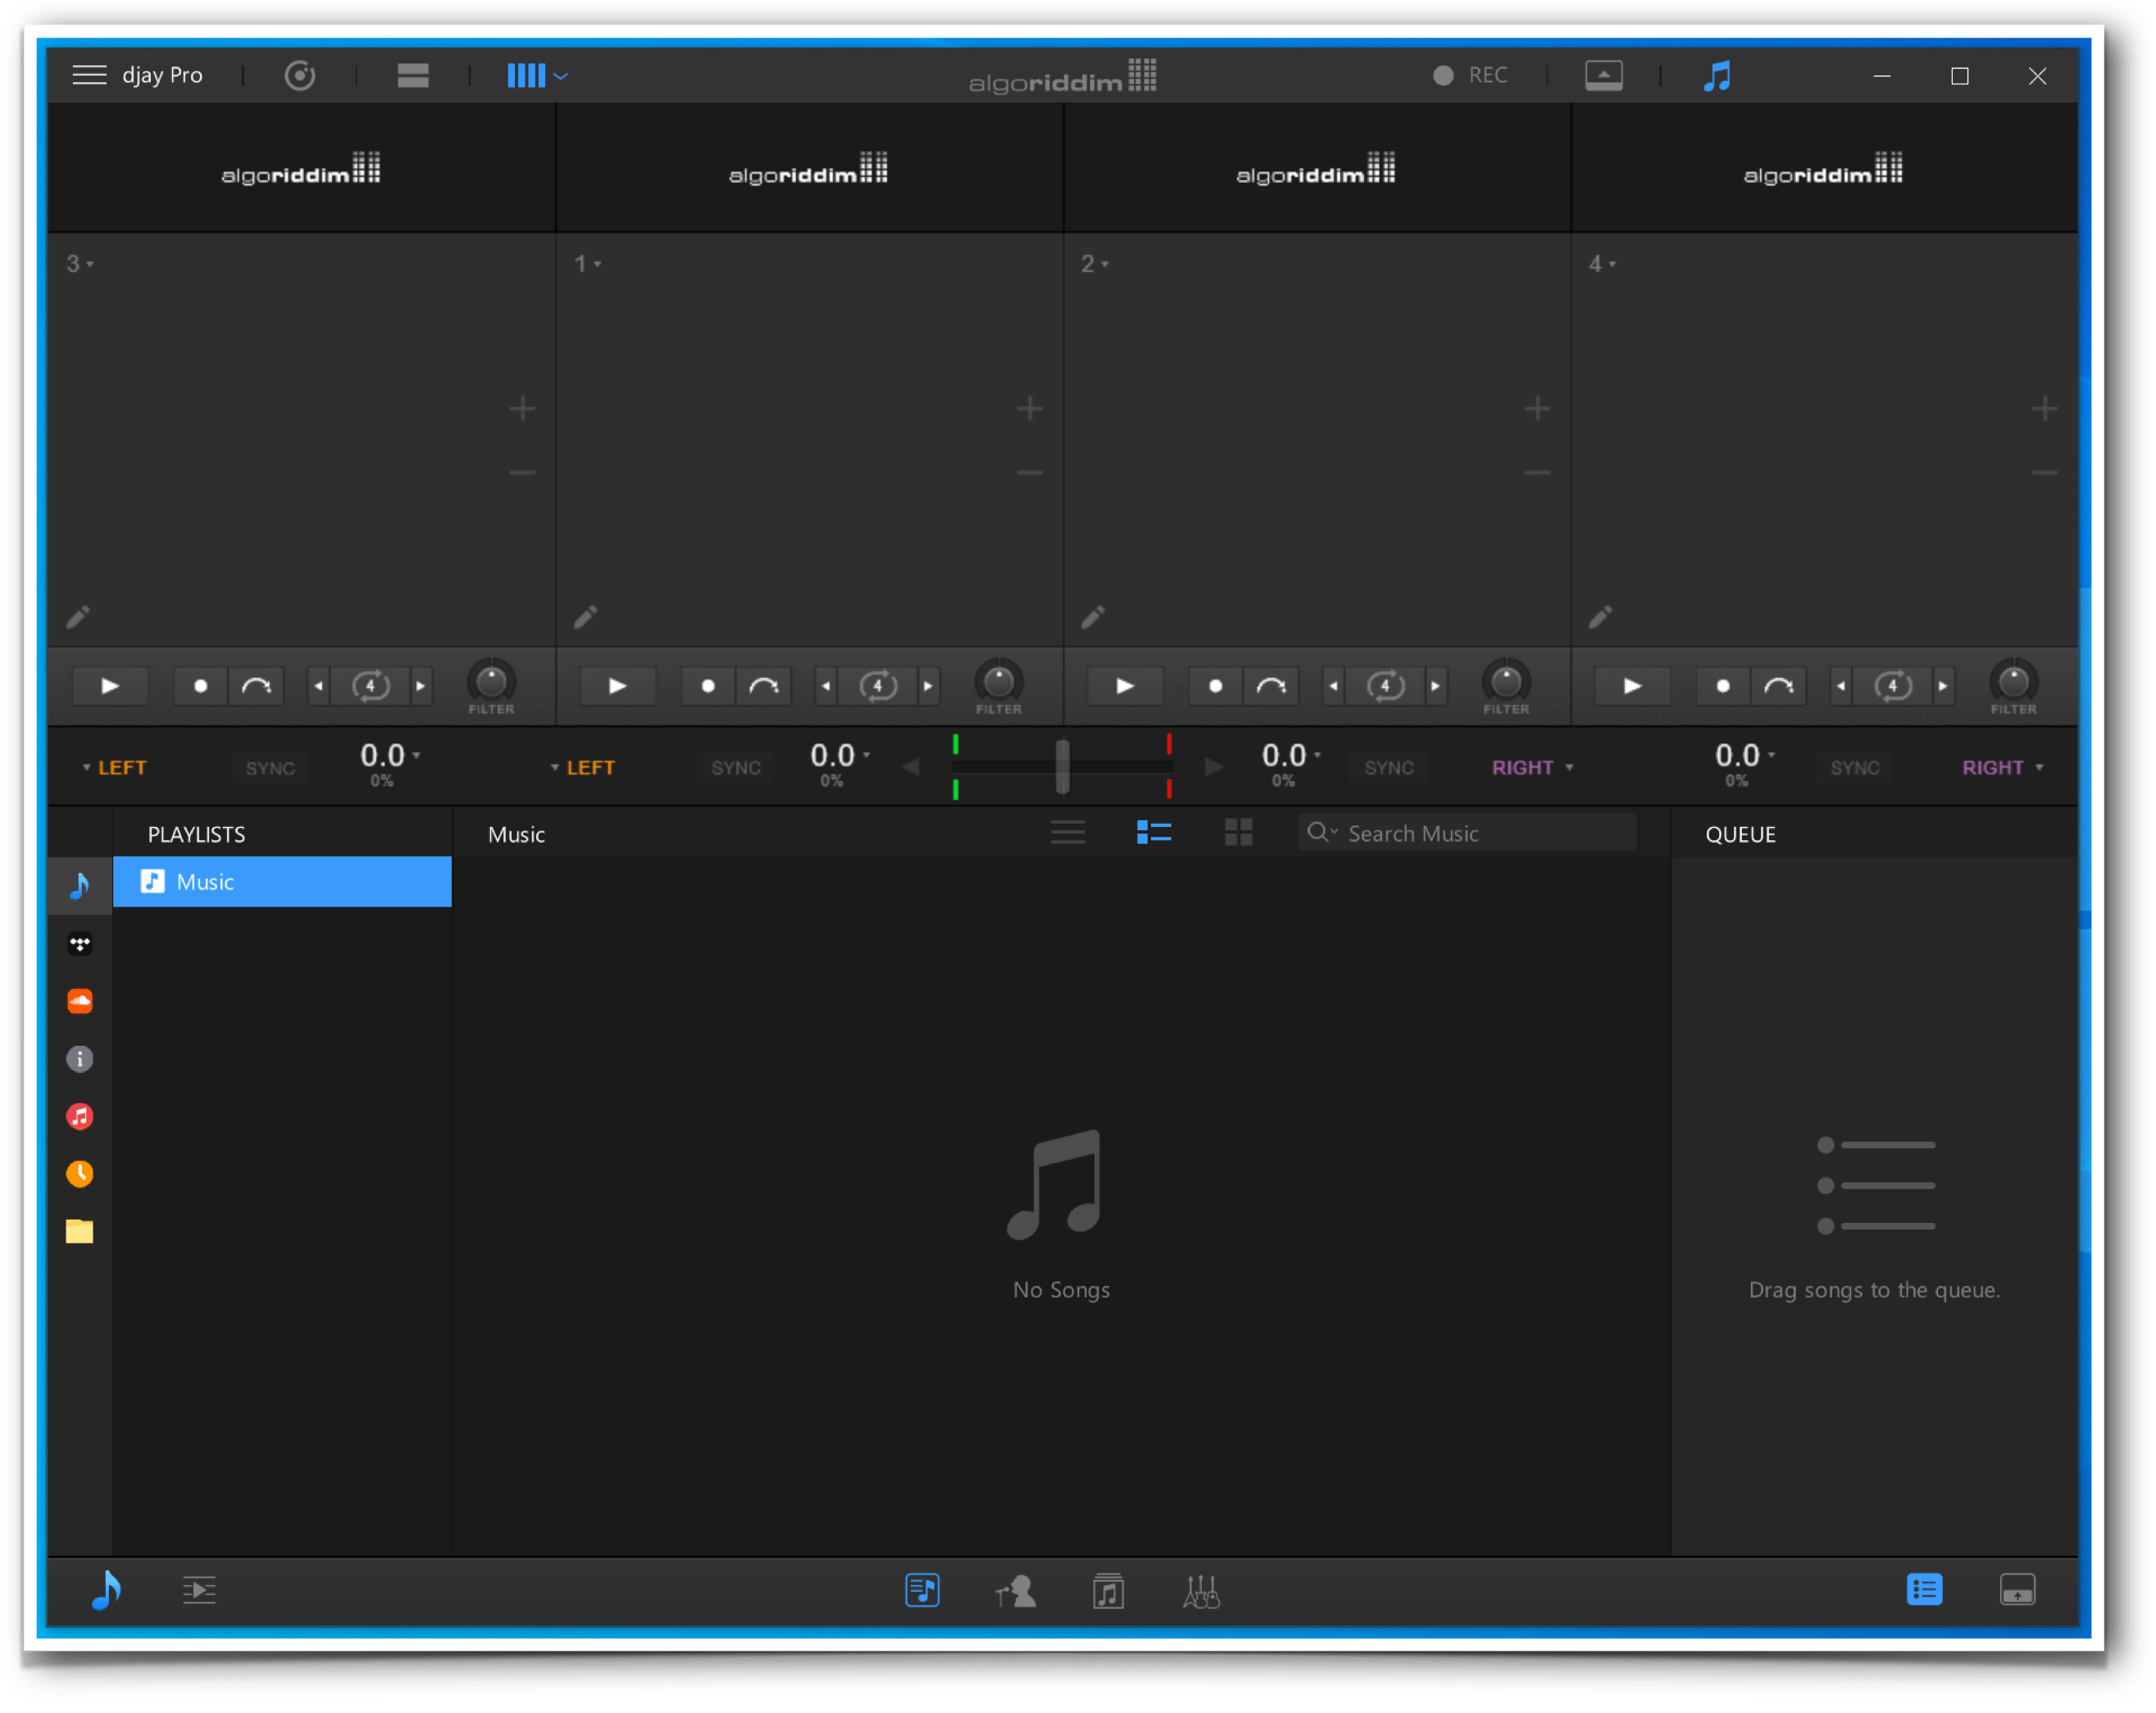Open the History panel using clock icon
The height and width of the screenshot is (1713, 2156).
pyautogui.click(x=80, y=1174)
